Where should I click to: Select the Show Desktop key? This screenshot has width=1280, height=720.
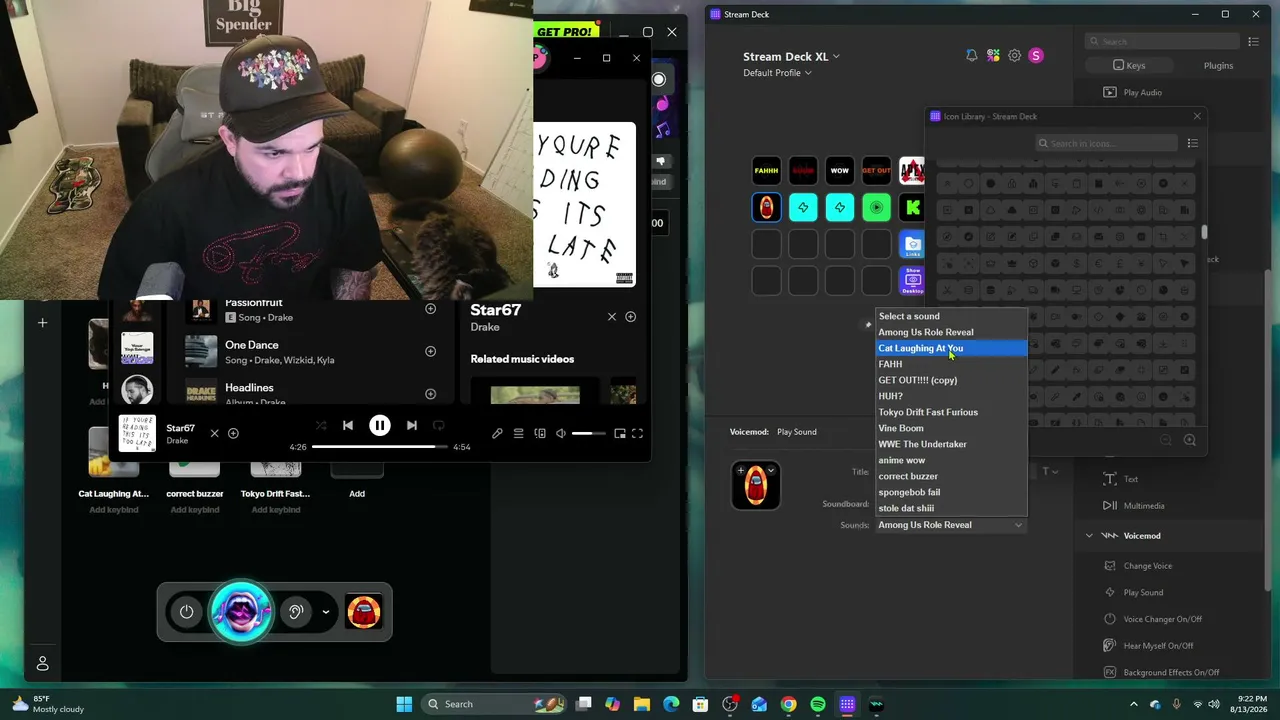pyautogui.click(x=912, y=280)
